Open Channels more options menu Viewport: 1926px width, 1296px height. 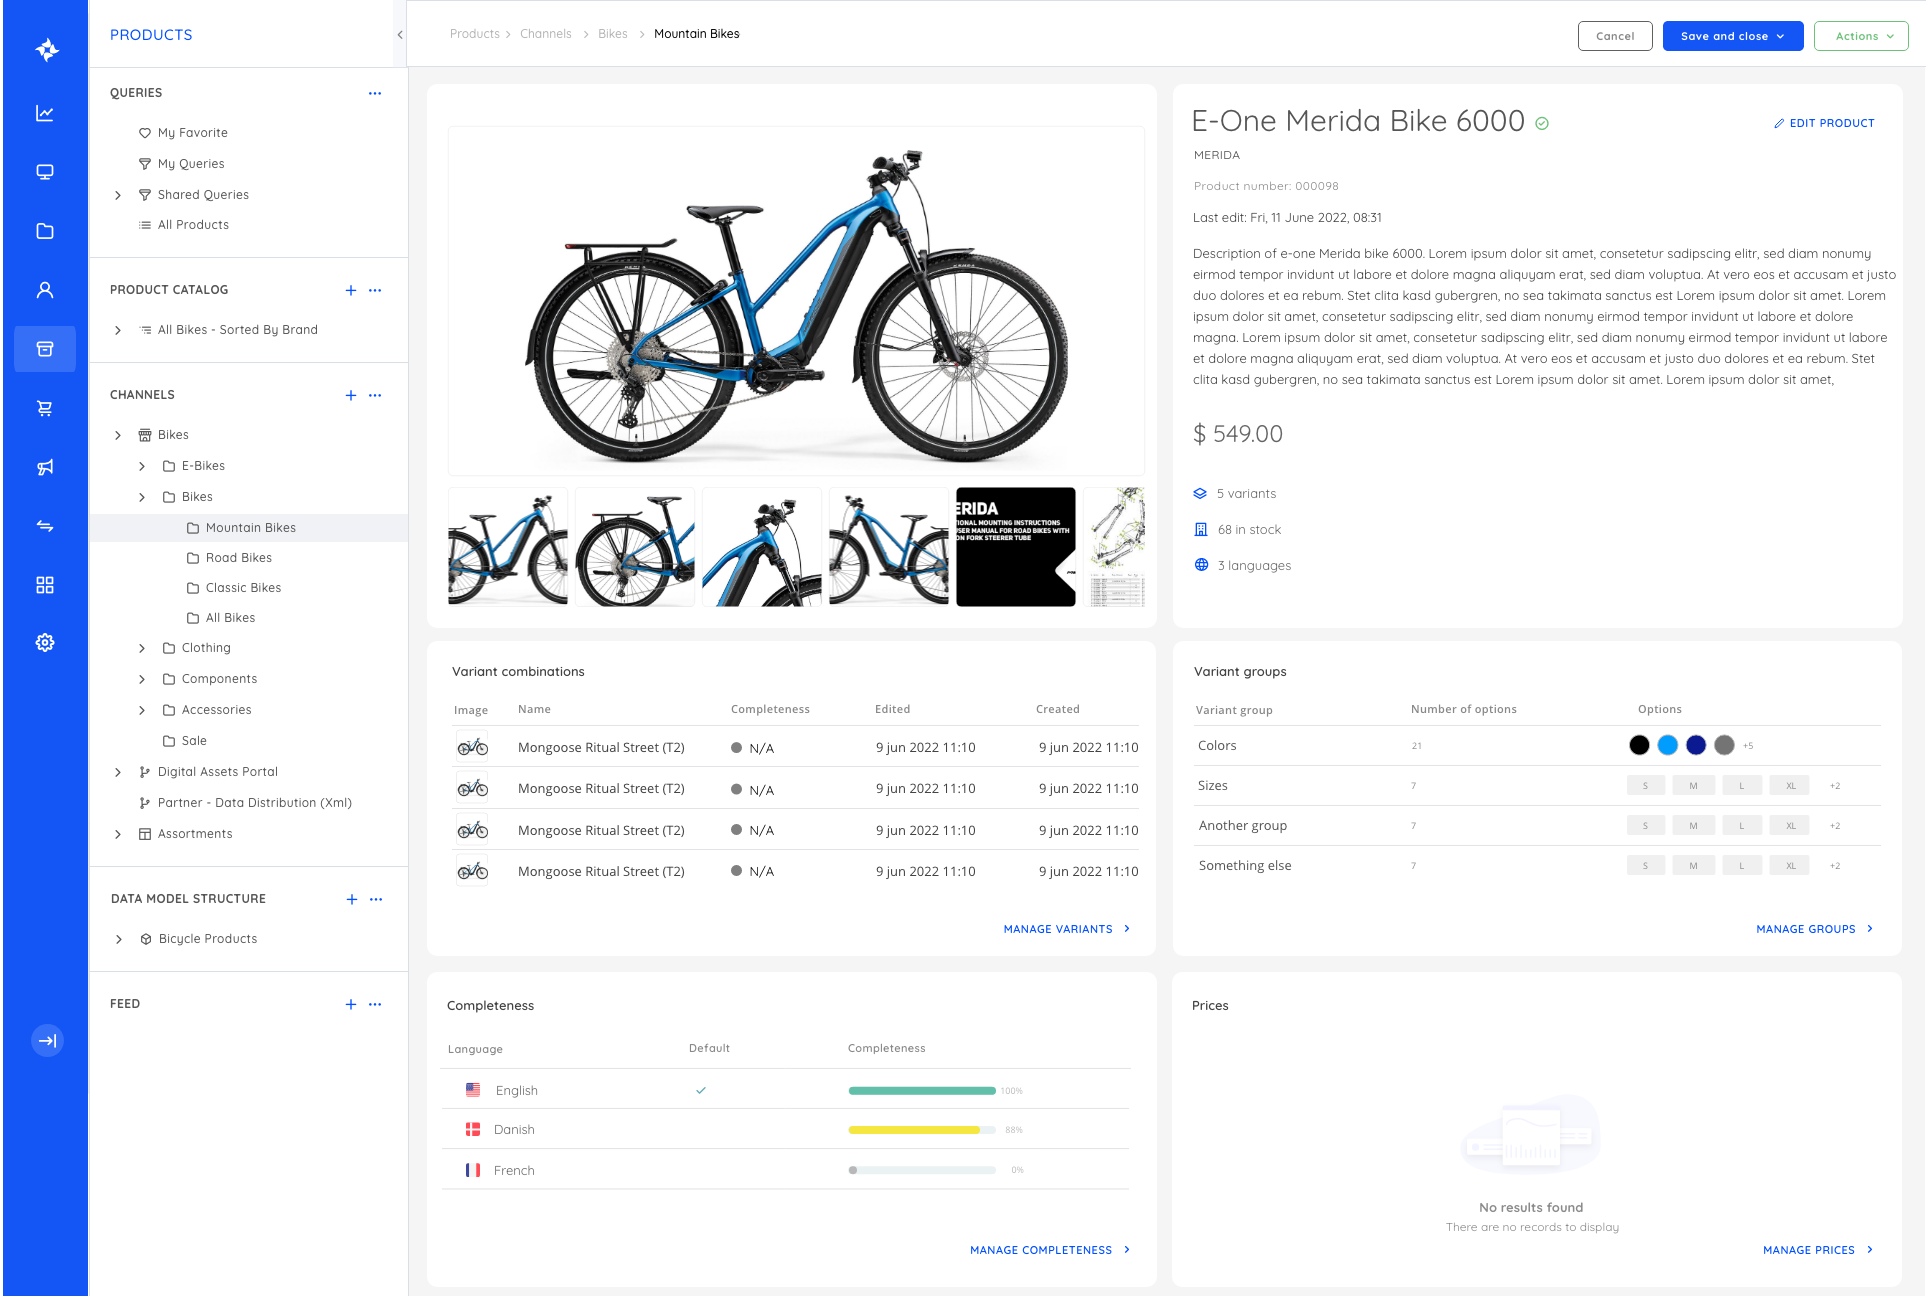point(375,395)
